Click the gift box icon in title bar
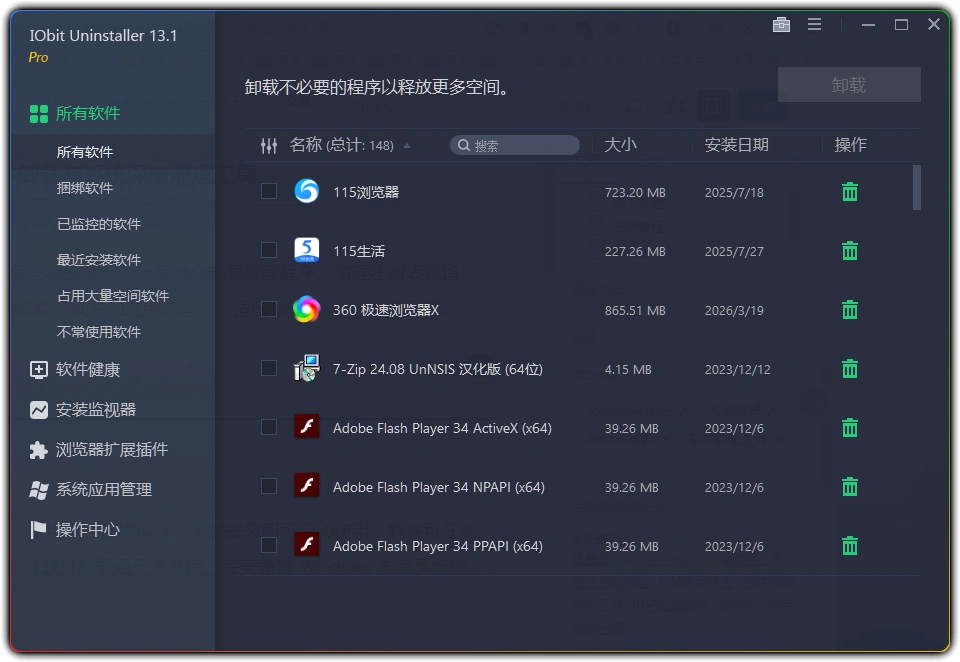 (x=782, y=24)
